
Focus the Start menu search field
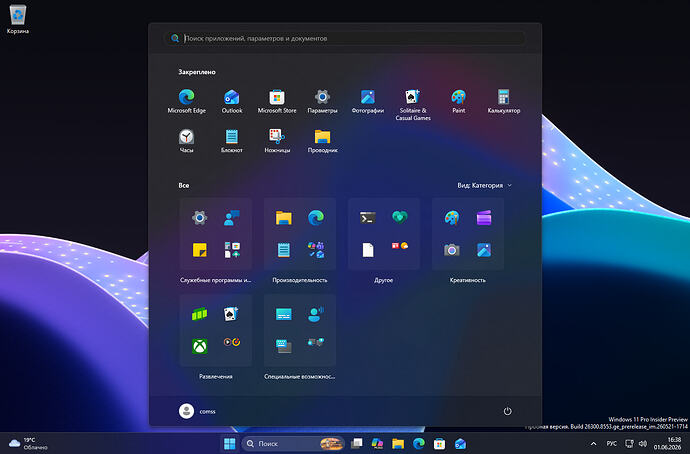tap(345, 38)
